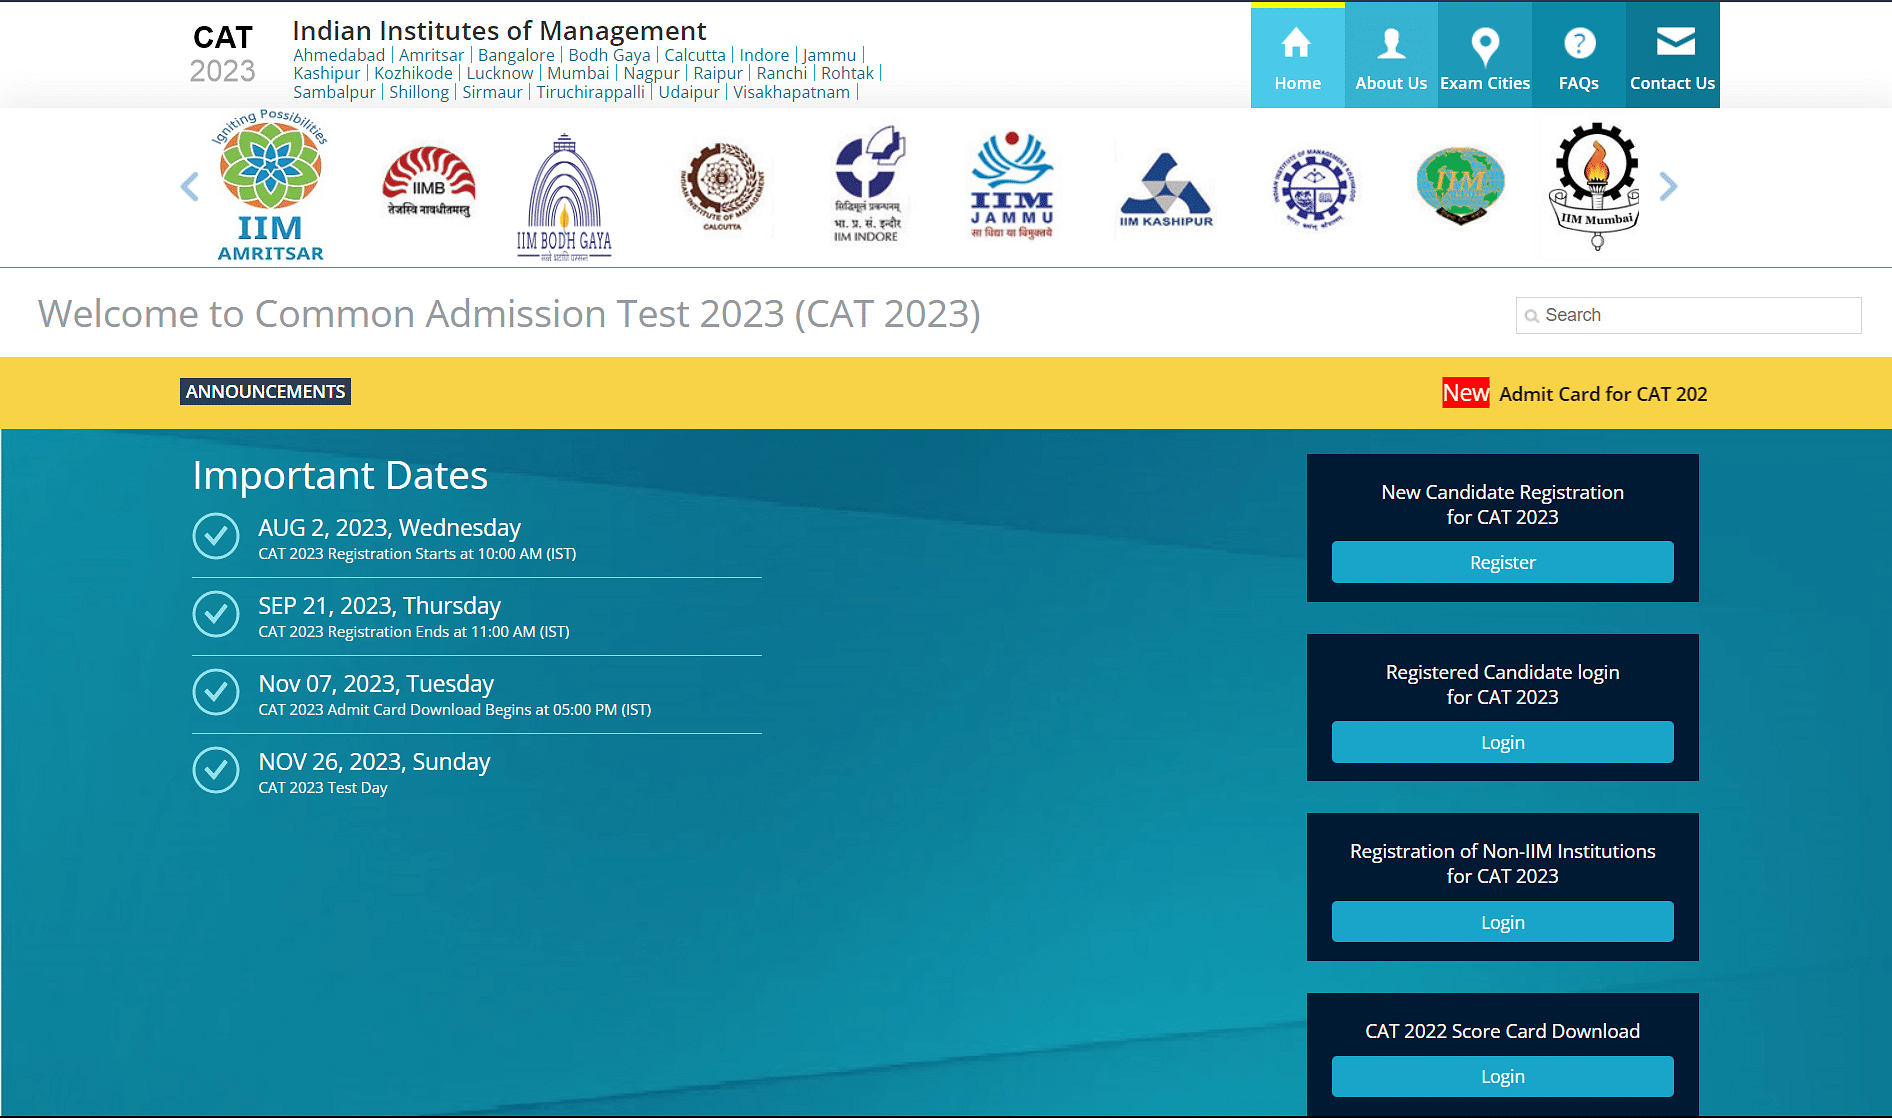Click the checkmark icon beside Nov 07, 2023
The width and height of the screenshot is (1892, 1118).
216,692
